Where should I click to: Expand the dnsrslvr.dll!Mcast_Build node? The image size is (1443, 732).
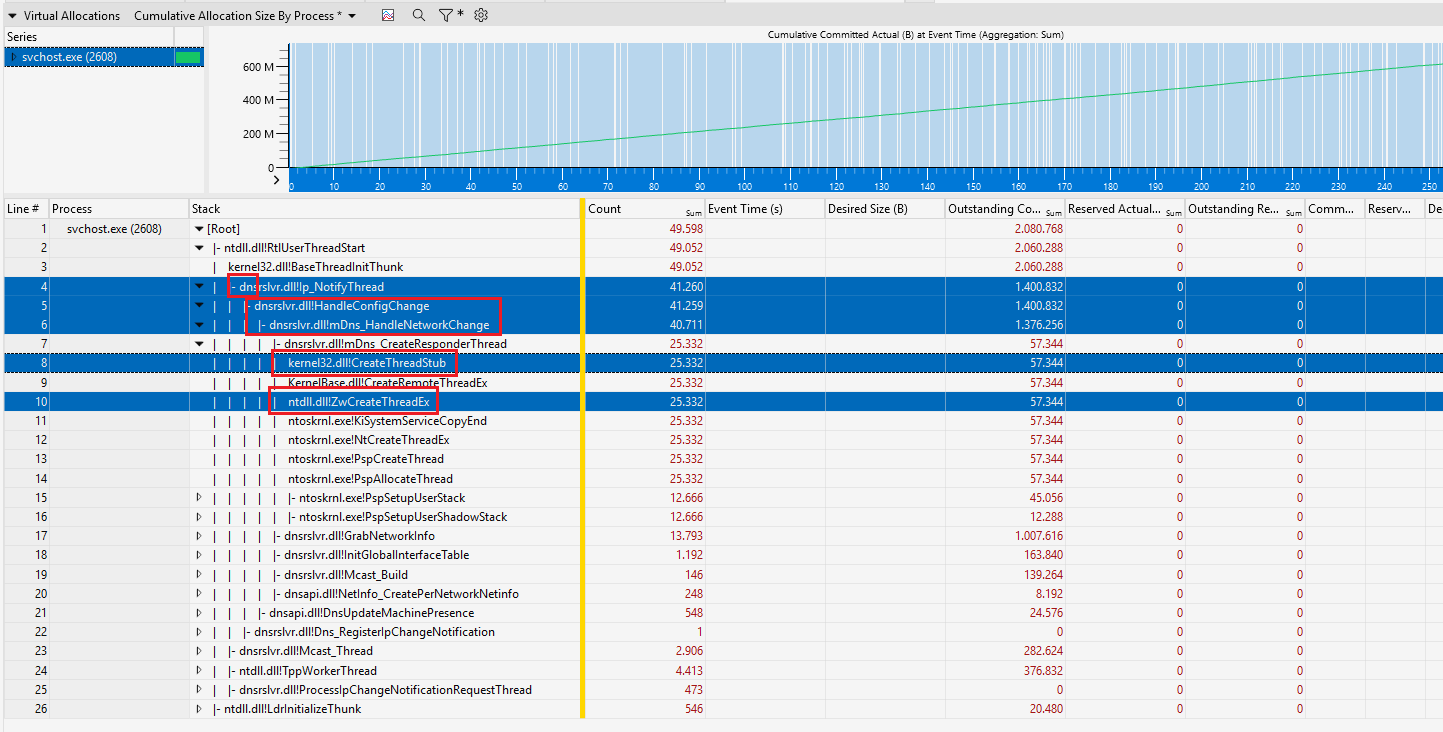[x=199, y=575]
